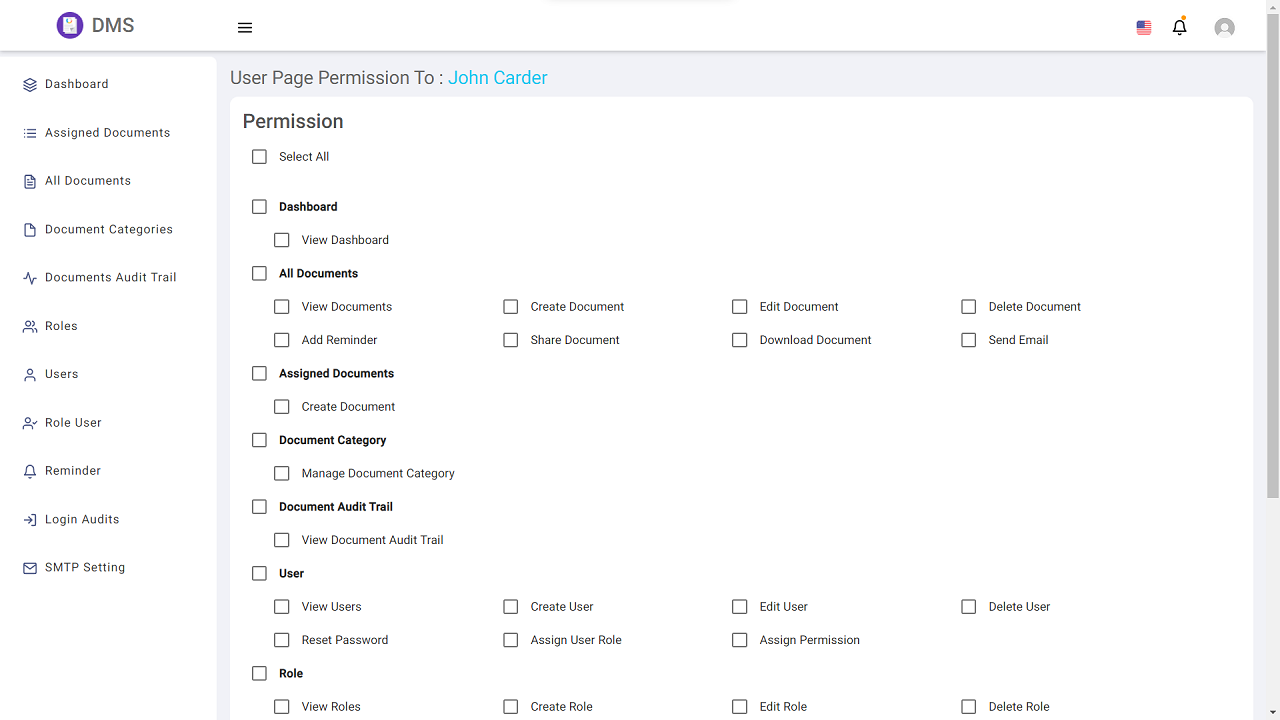Click the hamburger menu icon
Image resolution: width=1280 pixels, height=720 pixels.
click(245, 28)
